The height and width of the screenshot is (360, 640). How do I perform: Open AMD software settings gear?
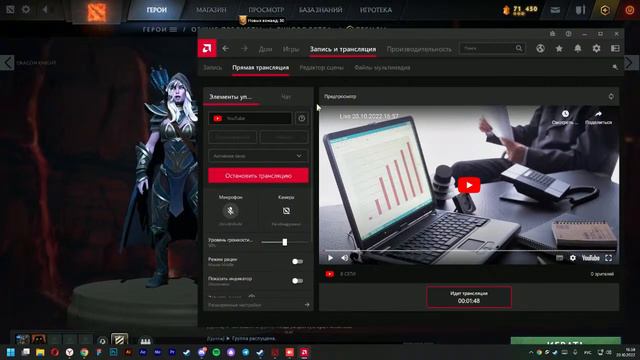596,49
